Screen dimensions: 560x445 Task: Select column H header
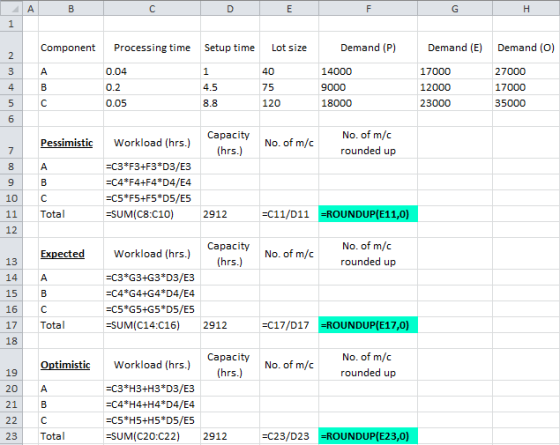526,8
